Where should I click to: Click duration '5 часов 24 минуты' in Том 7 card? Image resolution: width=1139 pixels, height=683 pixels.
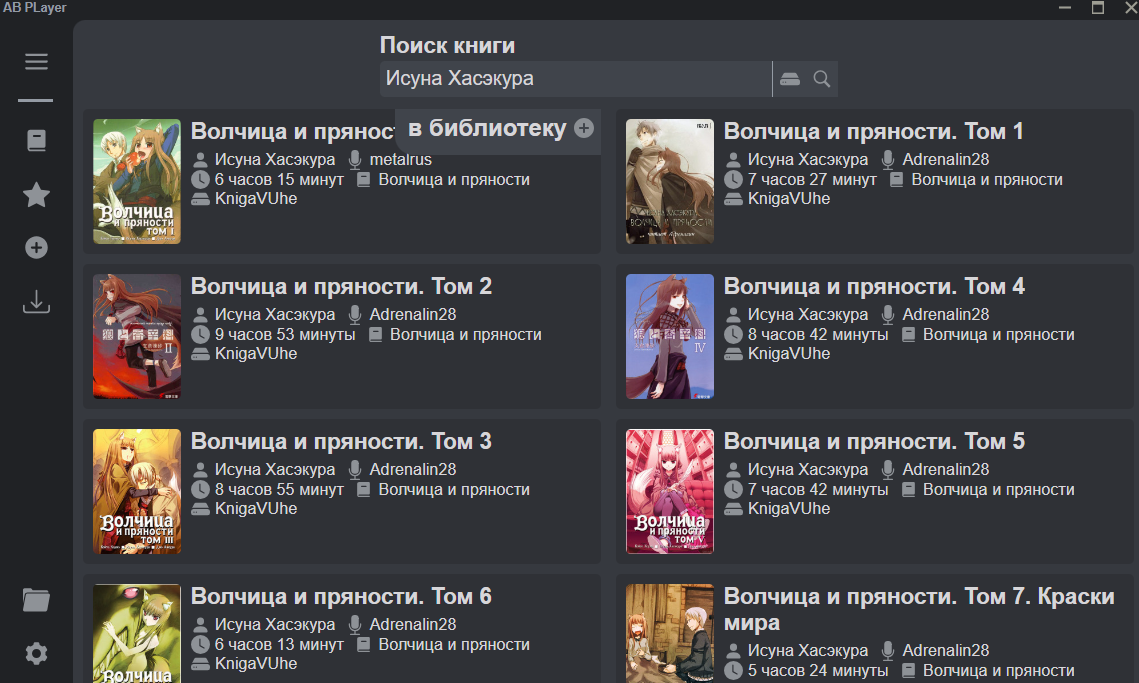coord(818,671)
